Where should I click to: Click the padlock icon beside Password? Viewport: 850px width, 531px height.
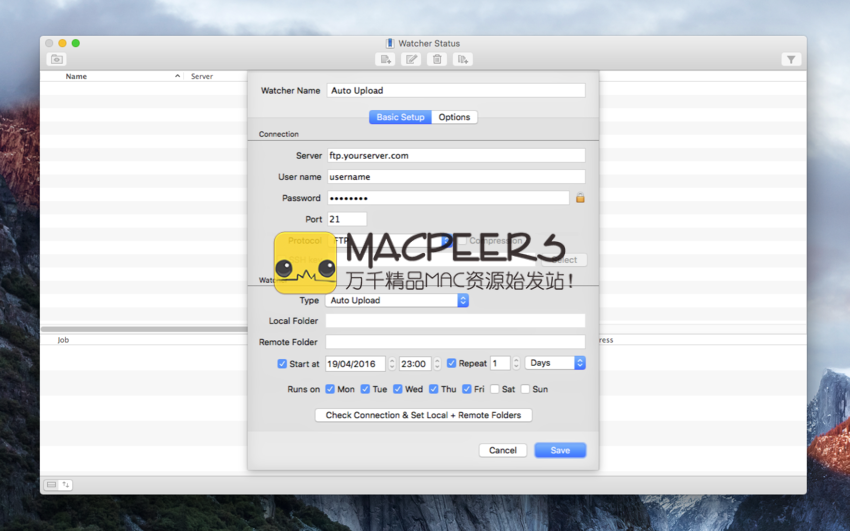[x=580, y=198]
